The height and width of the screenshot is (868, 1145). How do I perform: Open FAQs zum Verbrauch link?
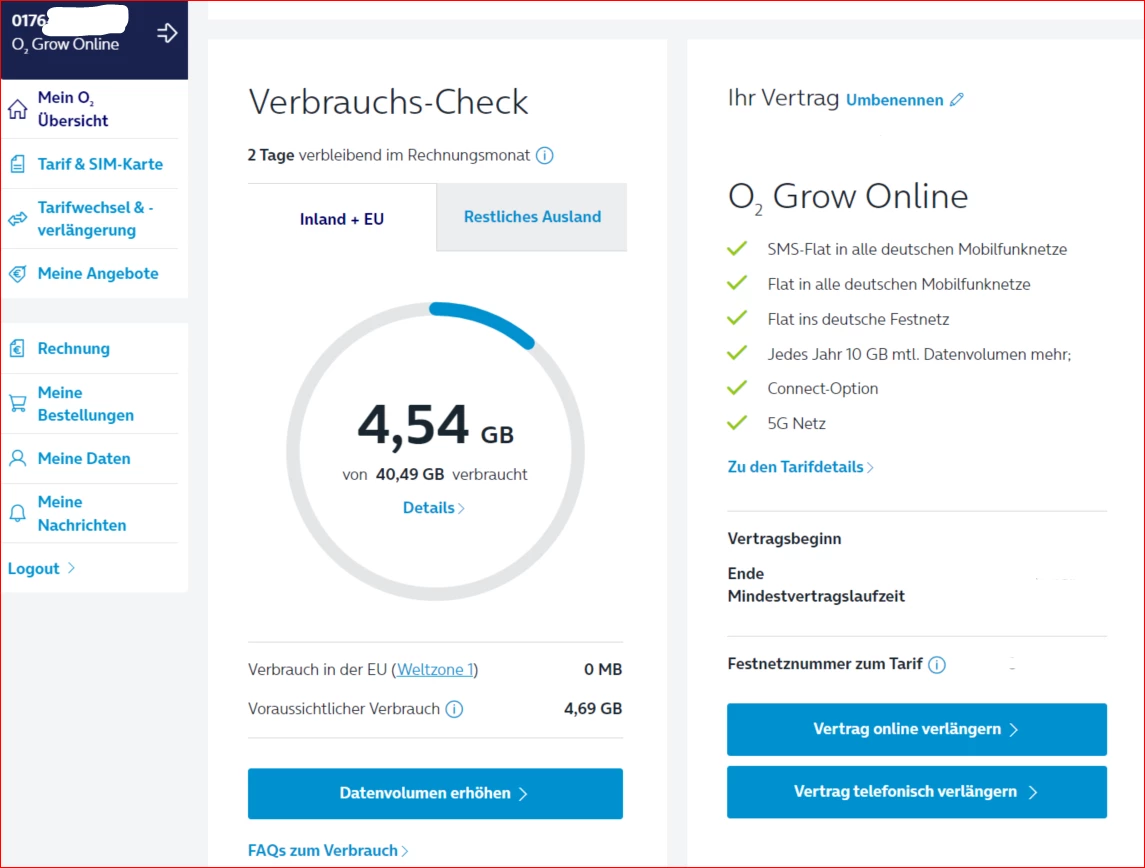[x=328, y=850]
